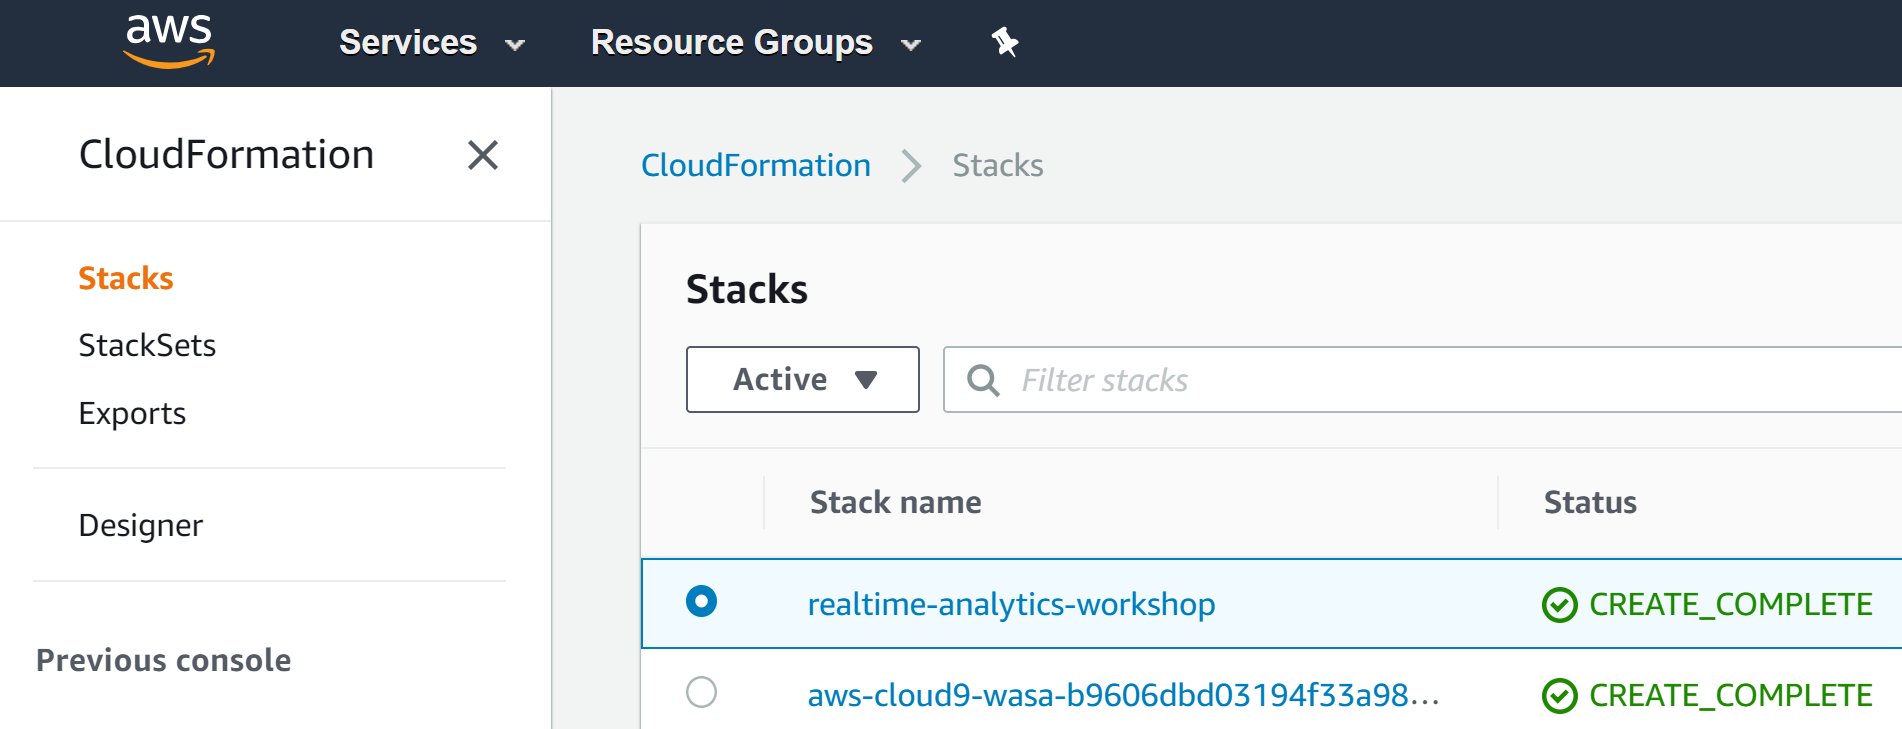Open the Resource Groups dropdown menu

tap(756, 43)
